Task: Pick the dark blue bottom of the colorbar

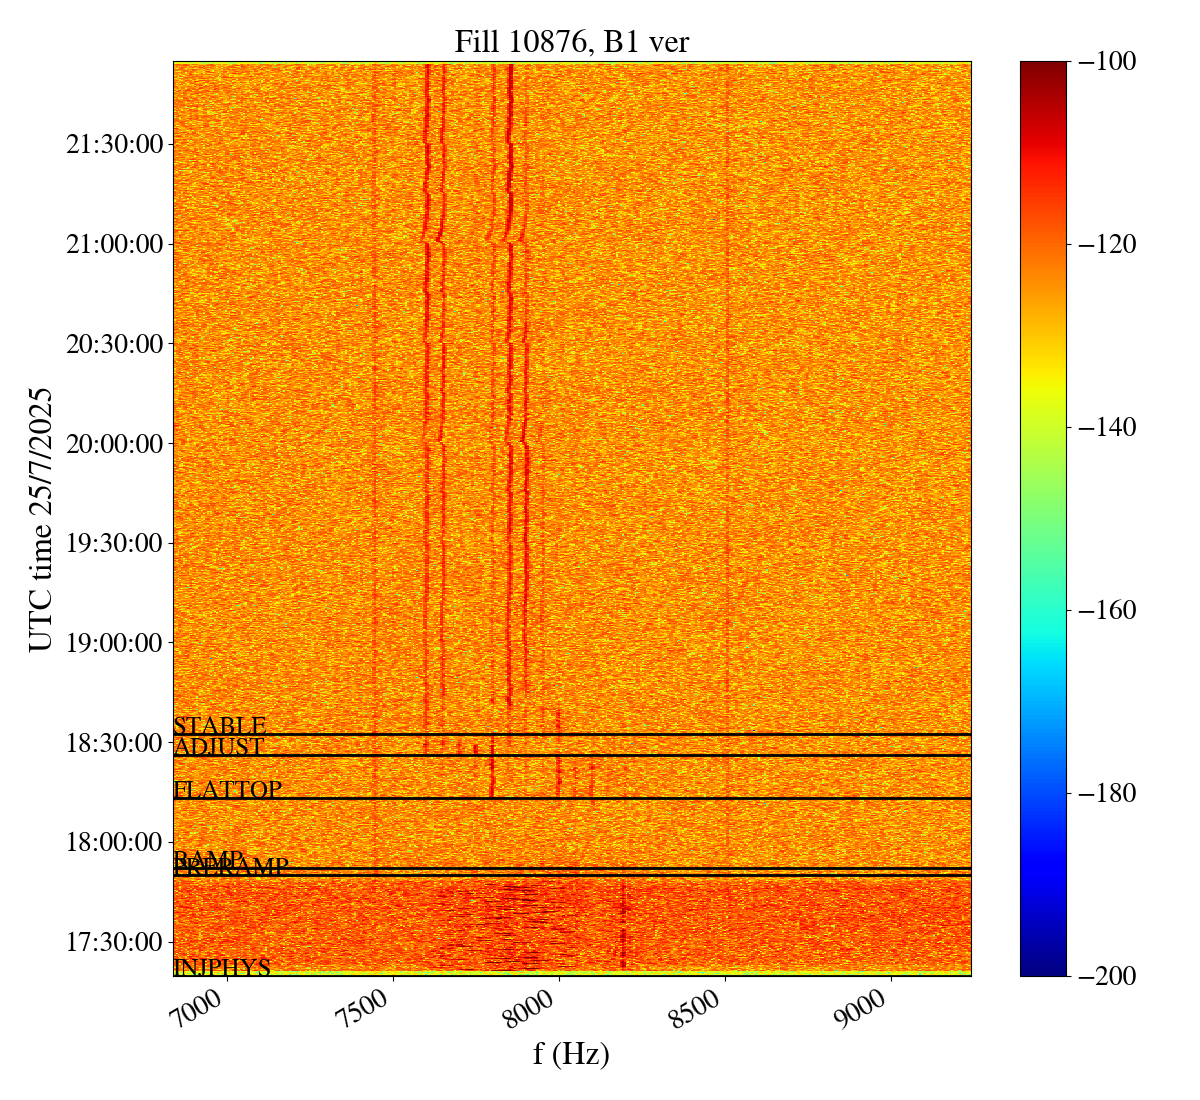Action: point(1043,968)
